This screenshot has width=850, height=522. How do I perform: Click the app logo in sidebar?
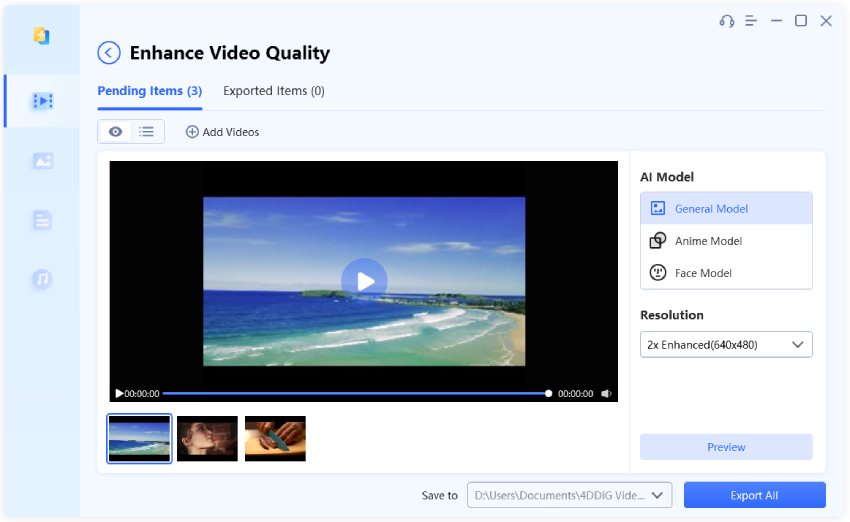[41, 36]
